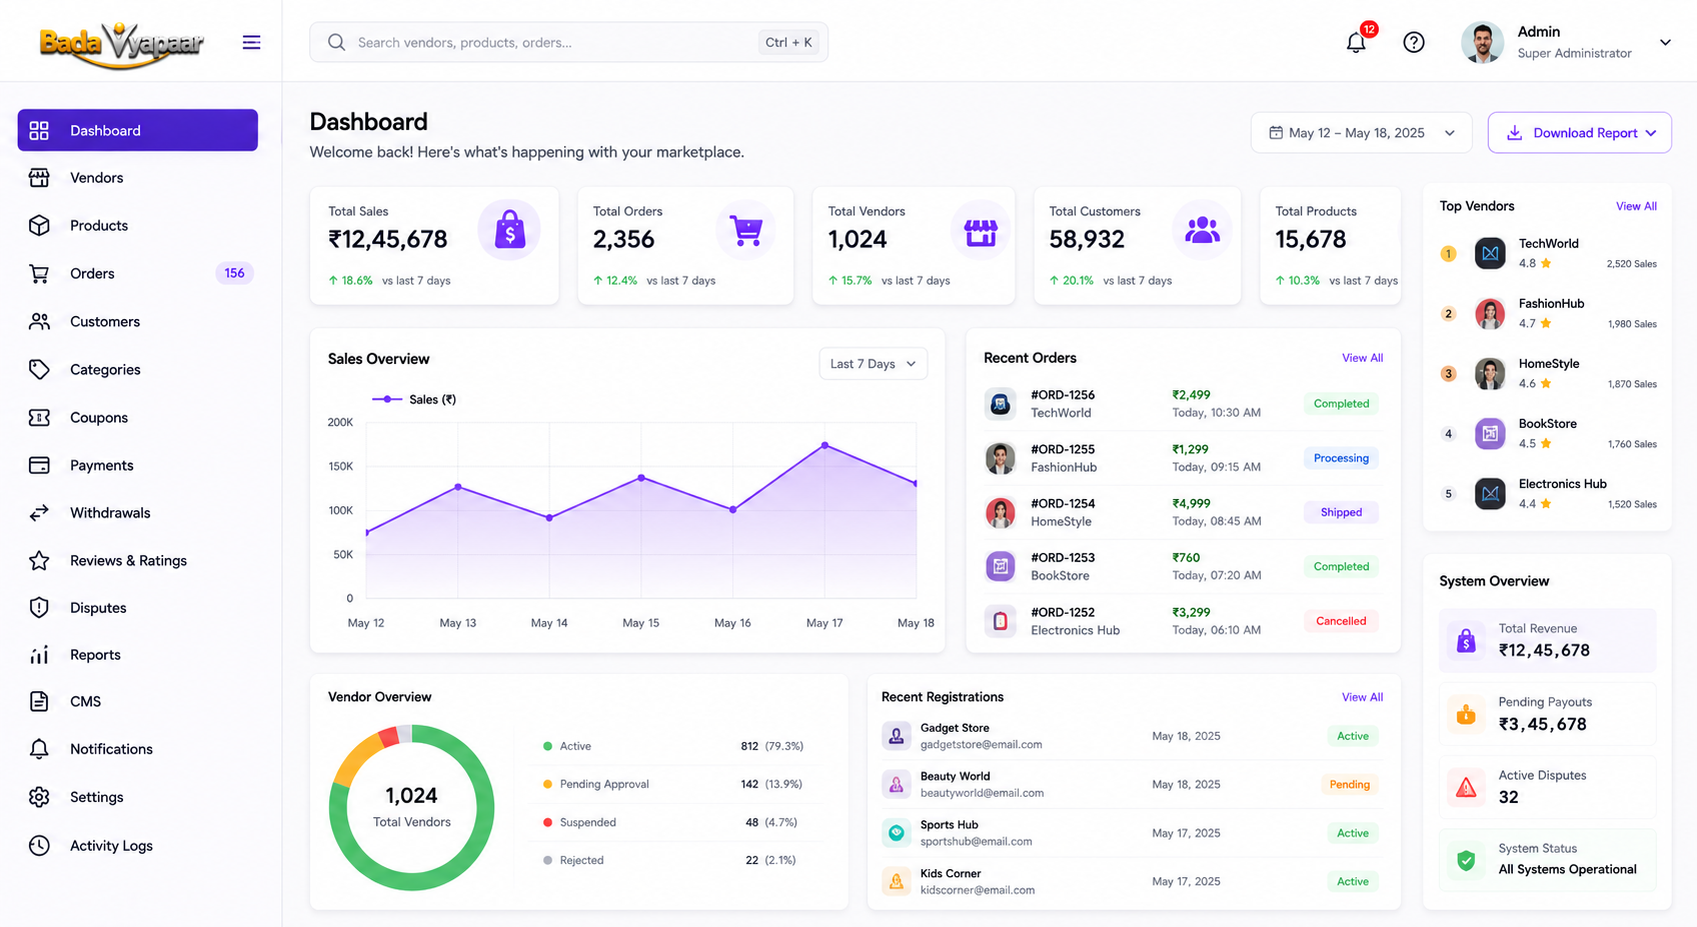Click the Kids Corner orange icon
The width and height of the screenshot is (1697, 927).
(896, 881)
